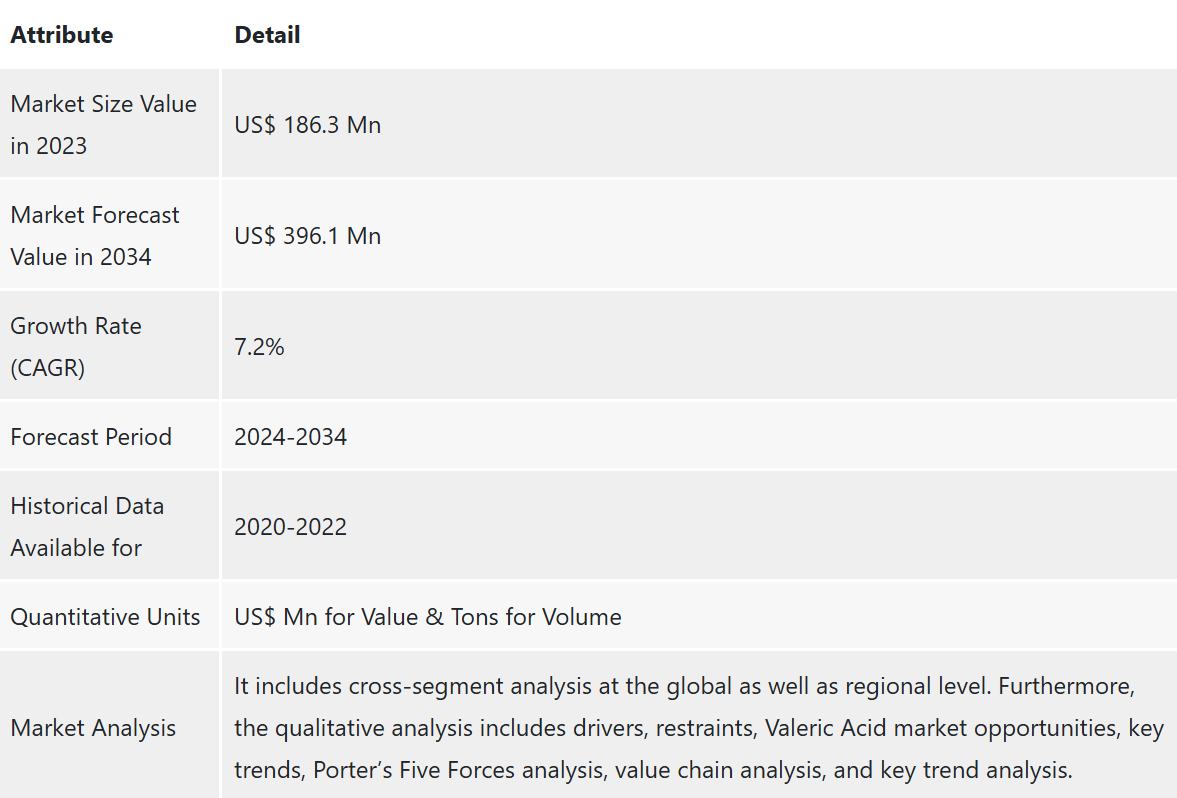Click the US$ 396.1 Mn value
The height and width of the screenshot is (798, 1177).
308,236
